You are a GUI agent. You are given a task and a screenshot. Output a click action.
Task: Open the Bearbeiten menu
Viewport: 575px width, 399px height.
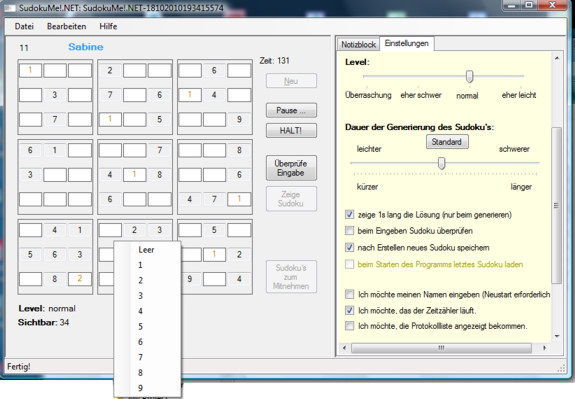(x=66, y=26)
